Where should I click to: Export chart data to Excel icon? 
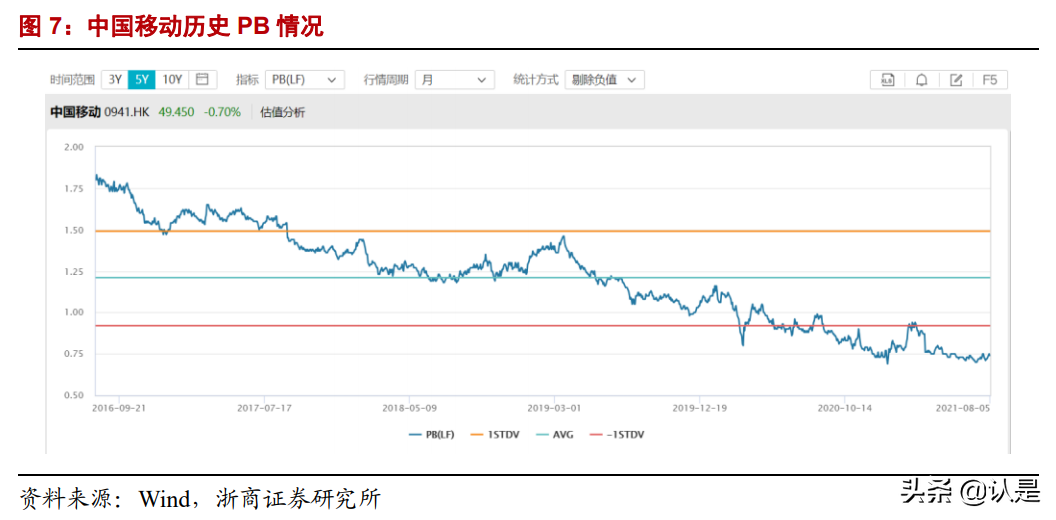[x=888, y=79]
